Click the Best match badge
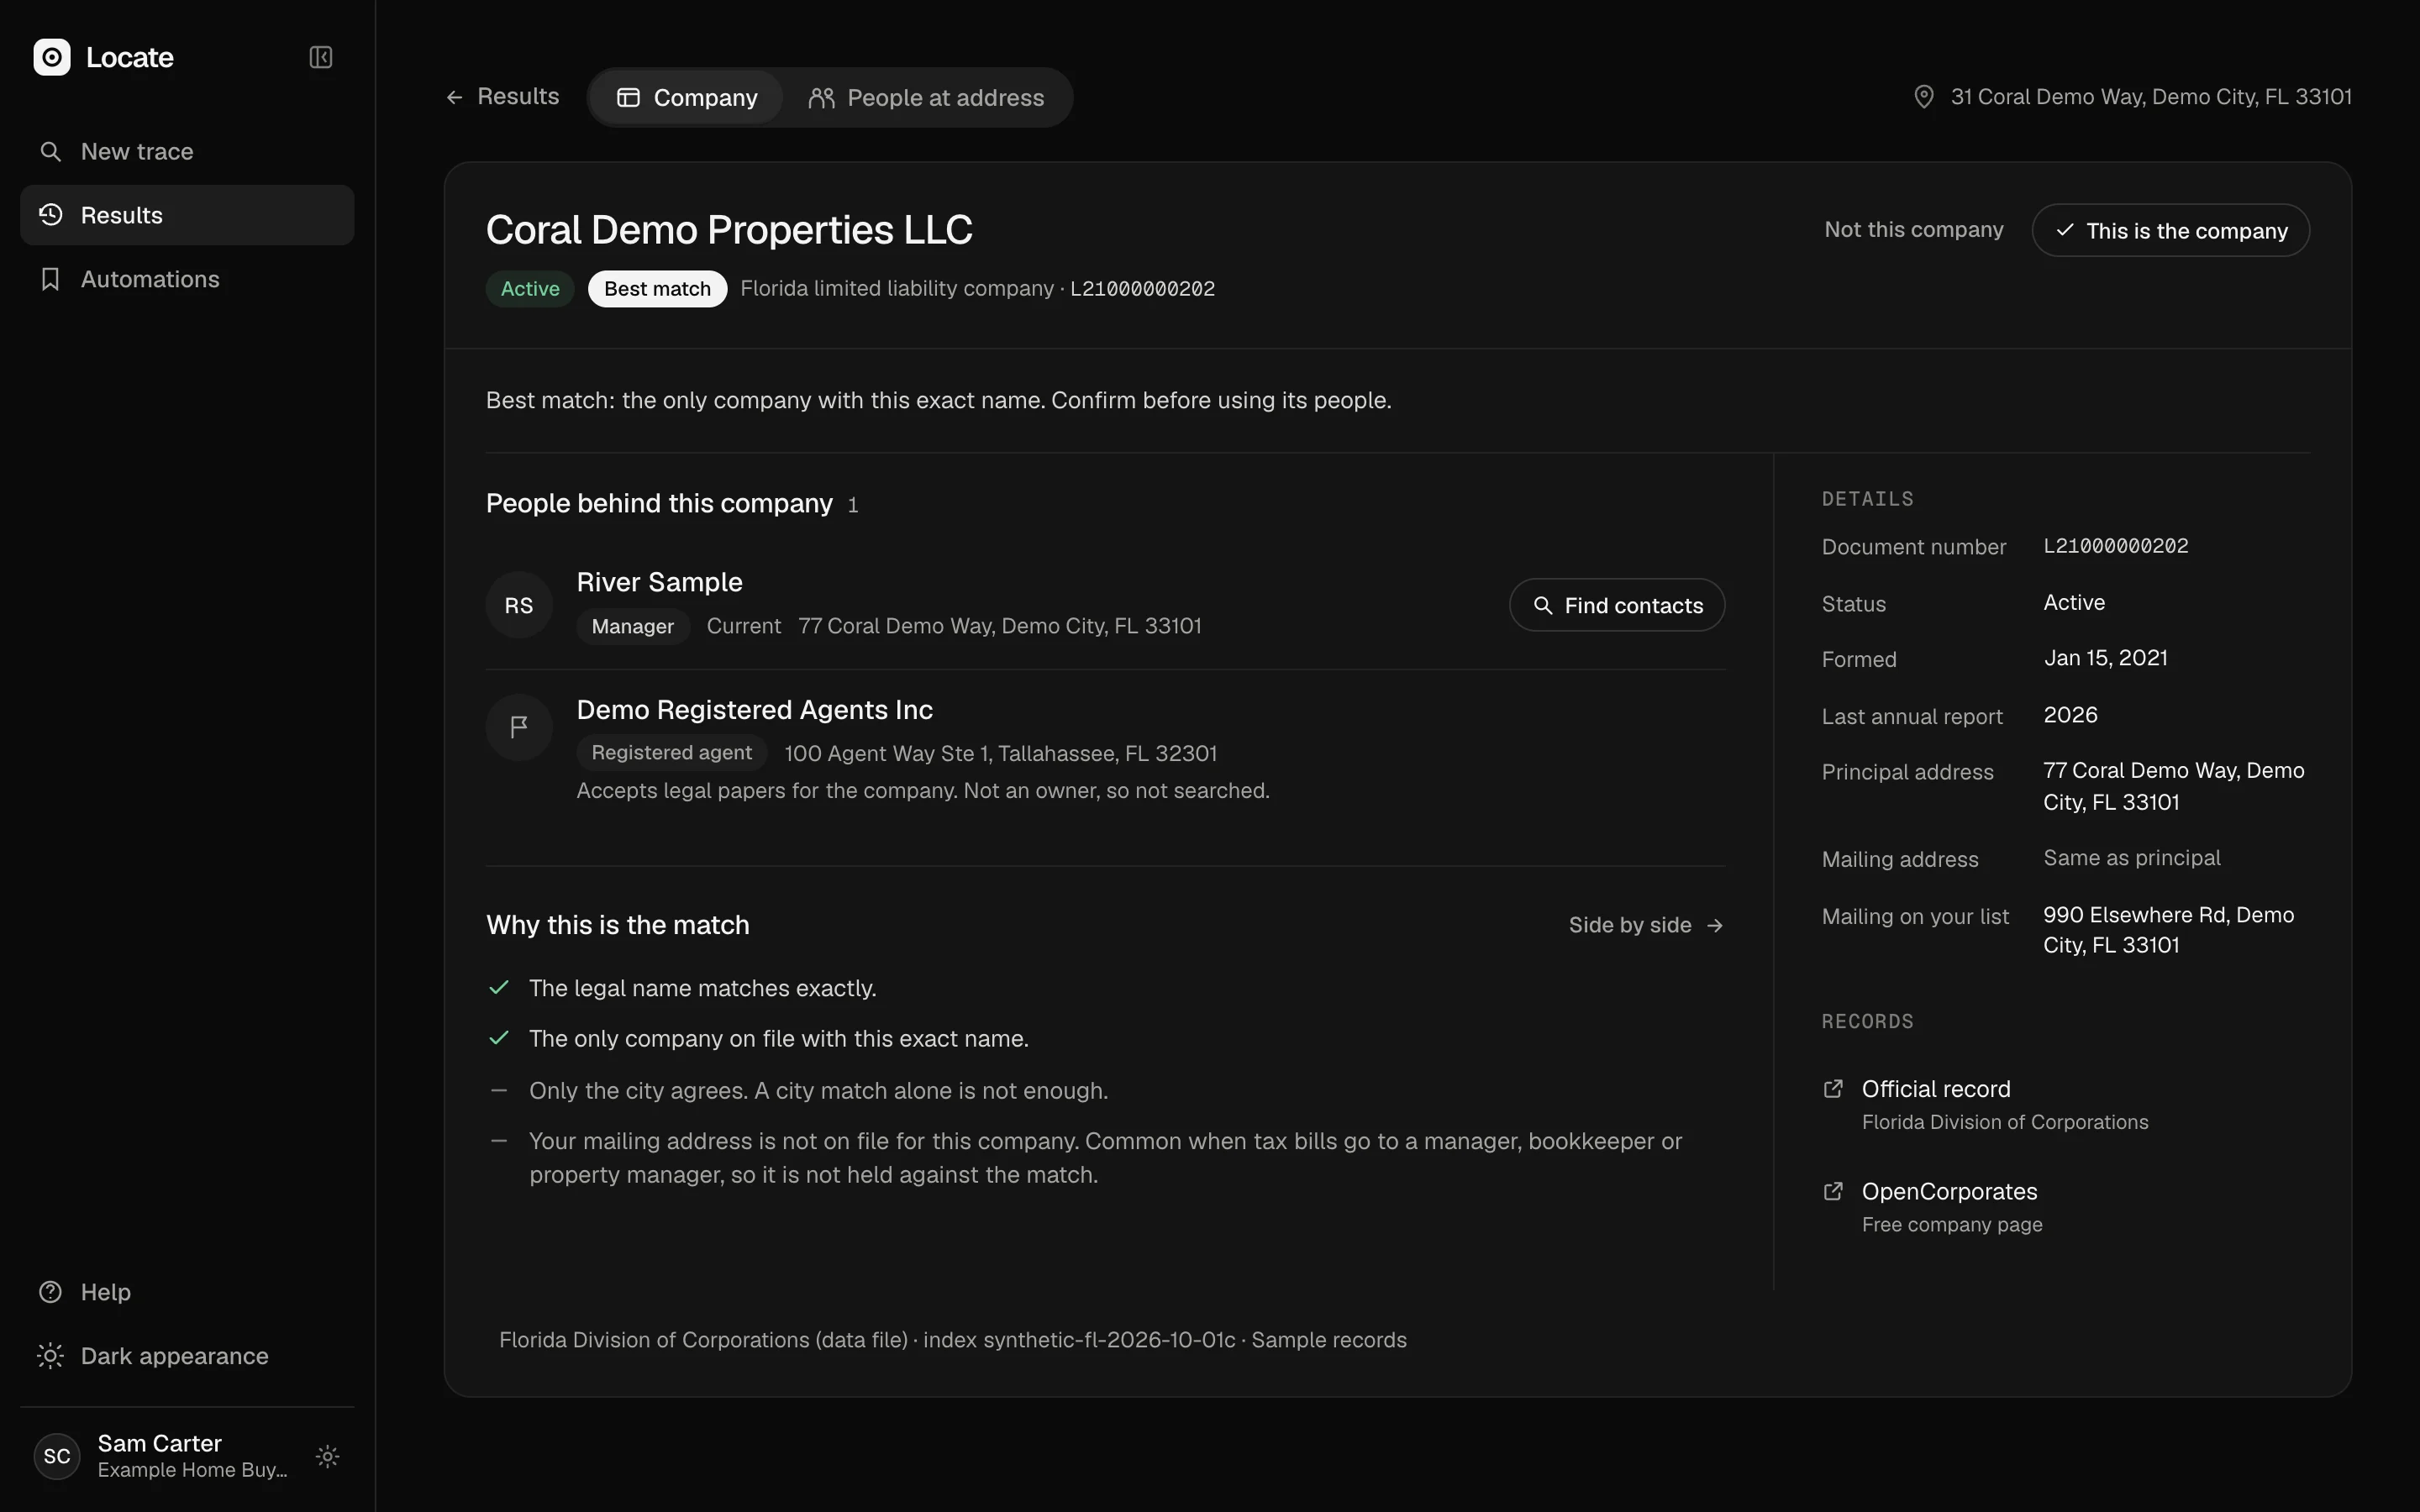2420x1512 pixels. [x=657, y=289]
